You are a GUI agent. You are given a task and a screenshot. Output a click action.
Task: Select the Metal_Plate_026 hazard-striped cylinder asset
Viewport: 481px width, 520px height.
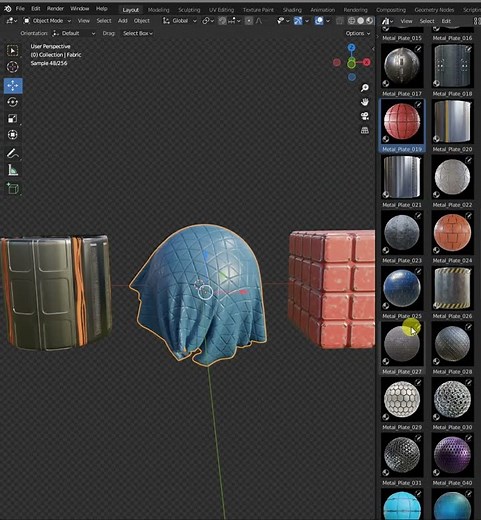pos(452,288)
